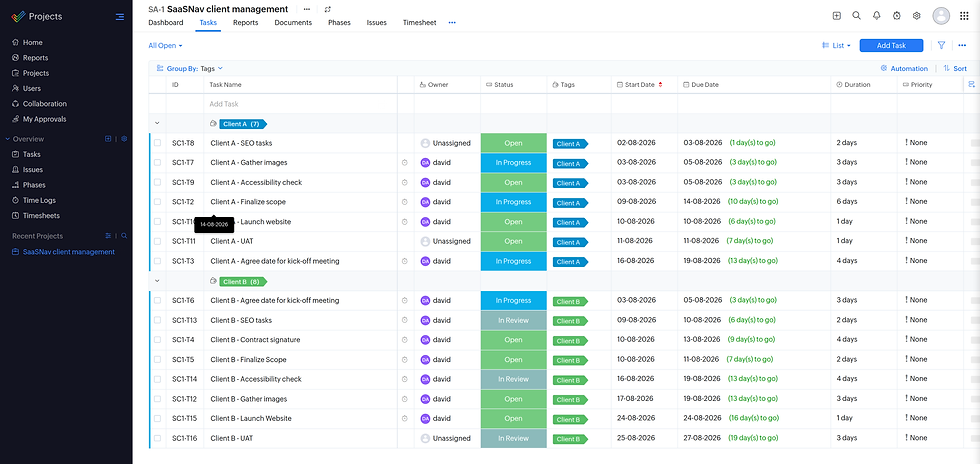Tick the checkbox for task SC1-T9
The image size is (980, 464).
[158, 182]
